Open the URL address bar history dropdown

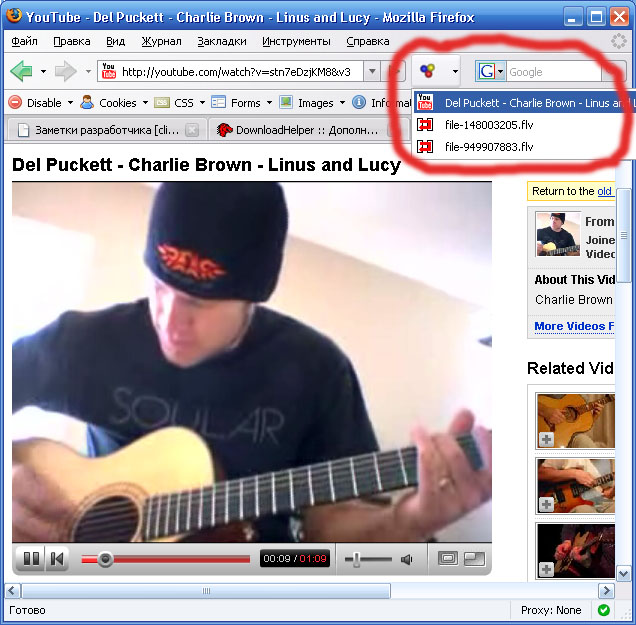371,71
